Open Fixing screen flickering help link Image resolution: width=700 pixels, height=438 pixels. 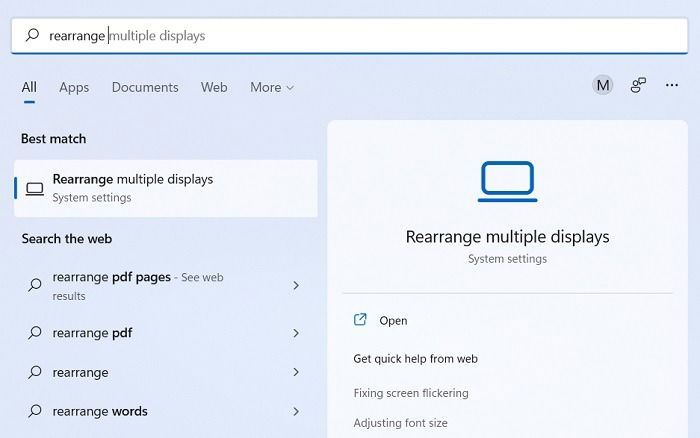(411, 393)
